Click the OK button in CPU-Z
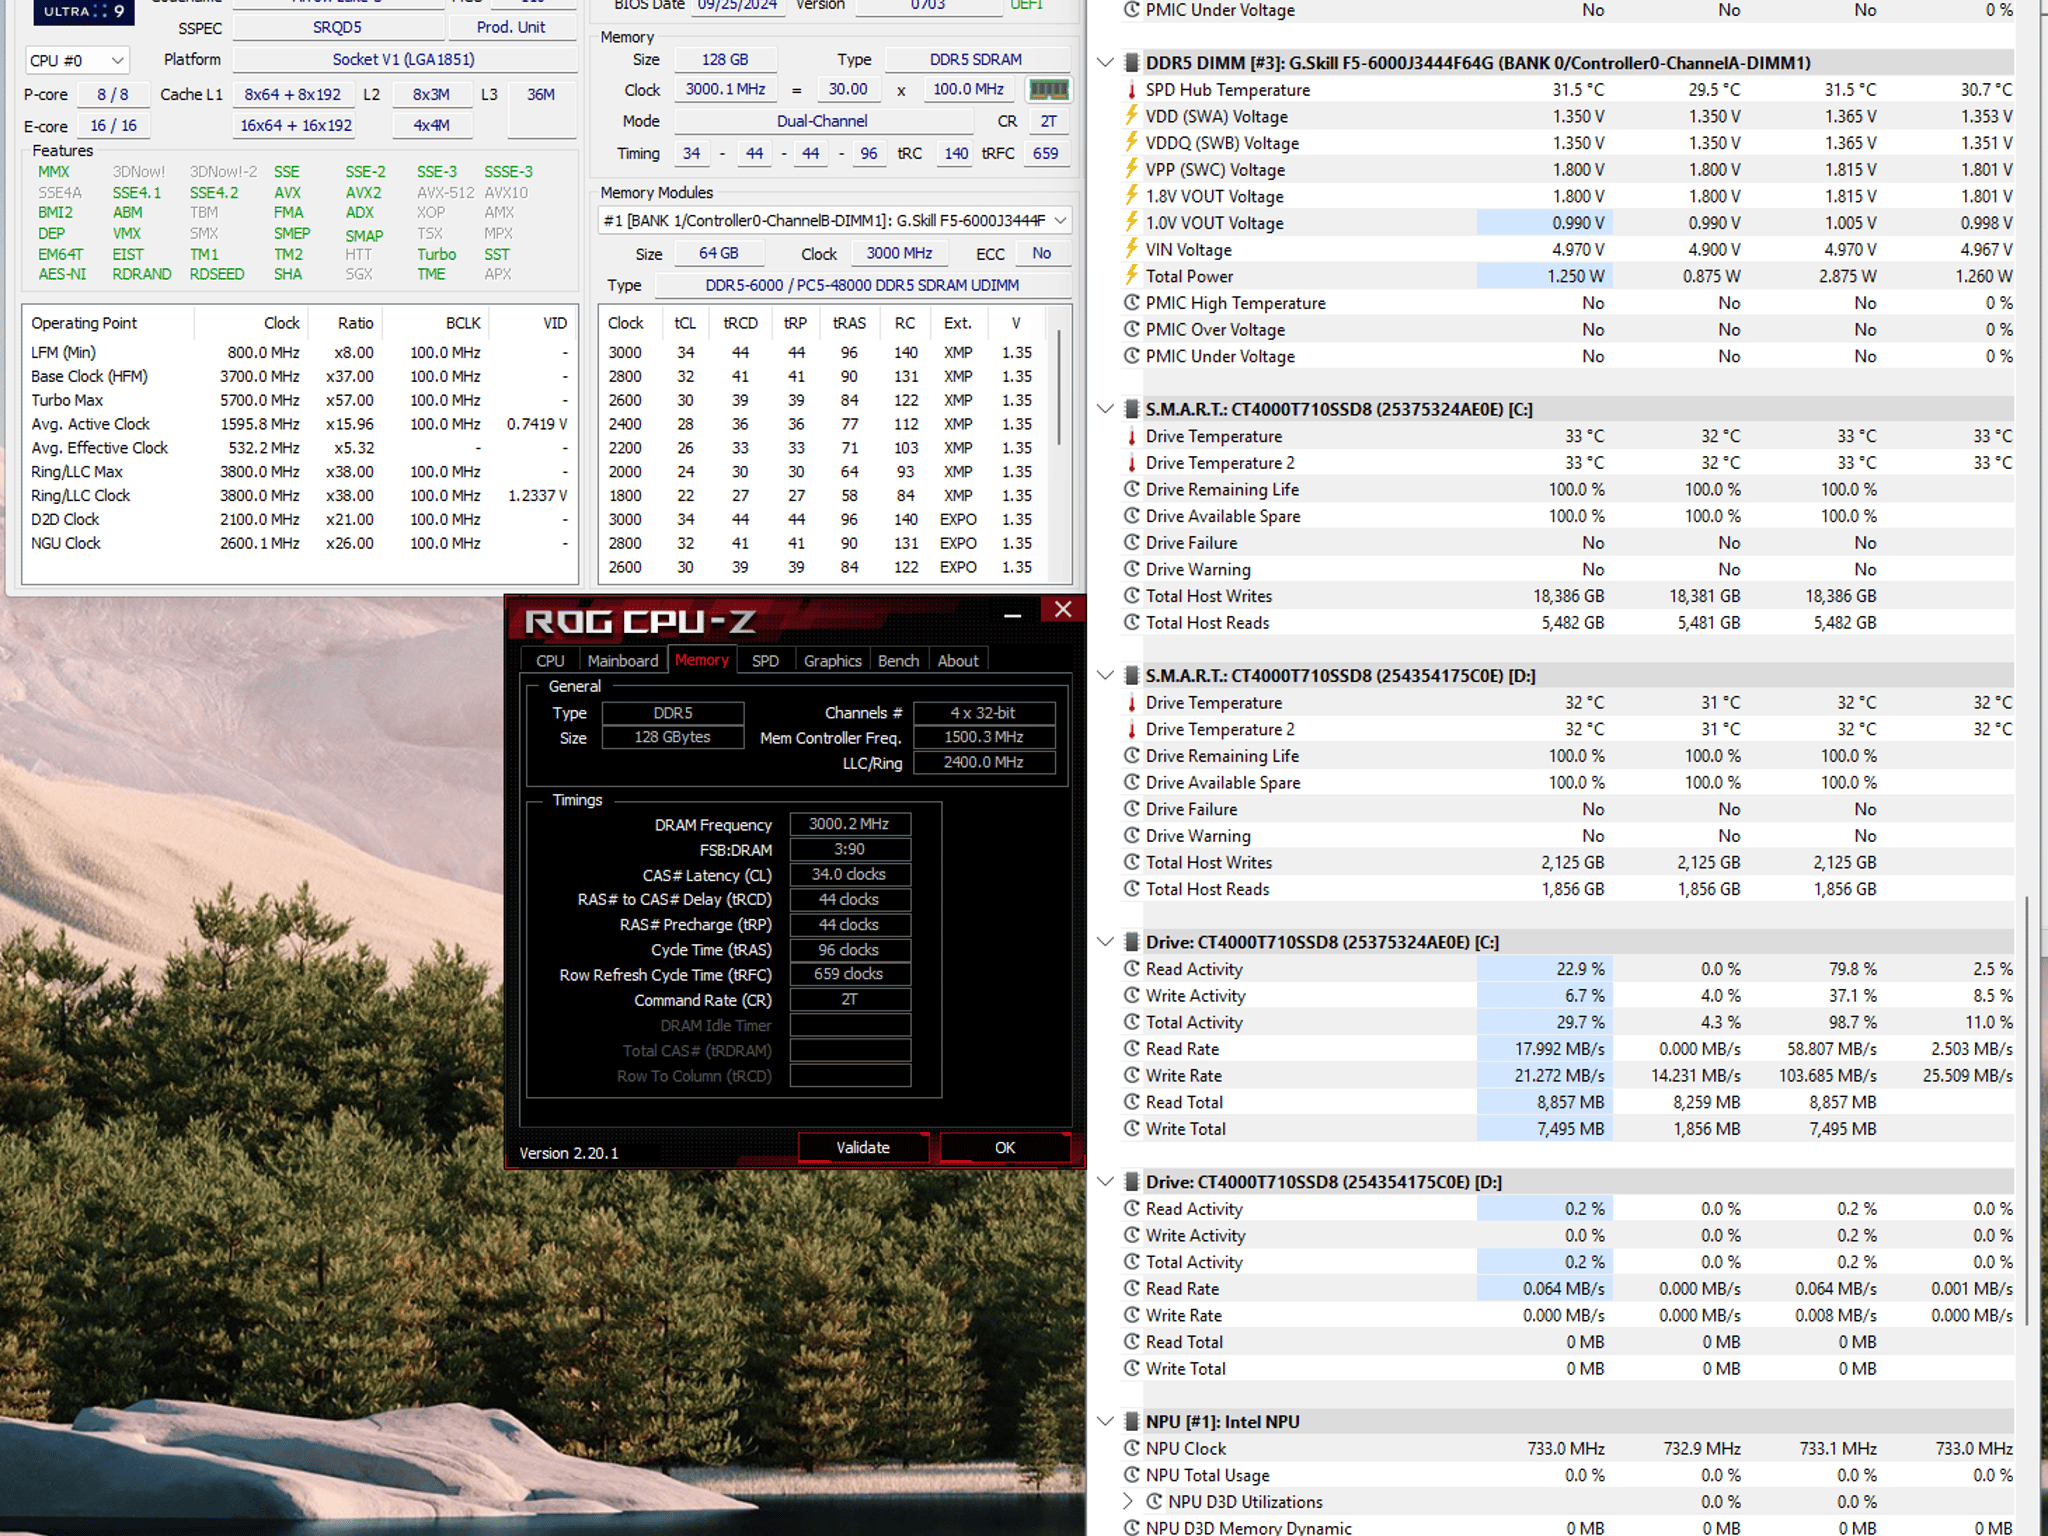Viewport: 2048px width, 1536px height. pos(1005,1148)
